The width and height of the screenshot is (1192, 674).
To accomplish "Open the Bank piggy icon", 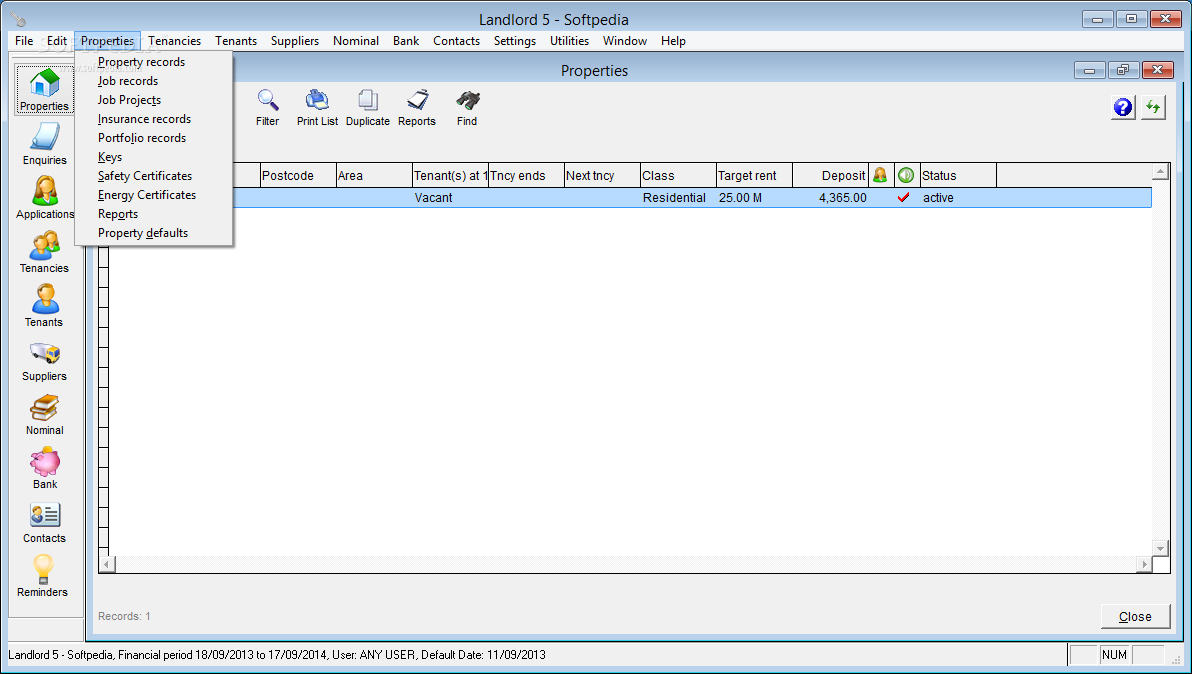I will (x=44, y=467).
